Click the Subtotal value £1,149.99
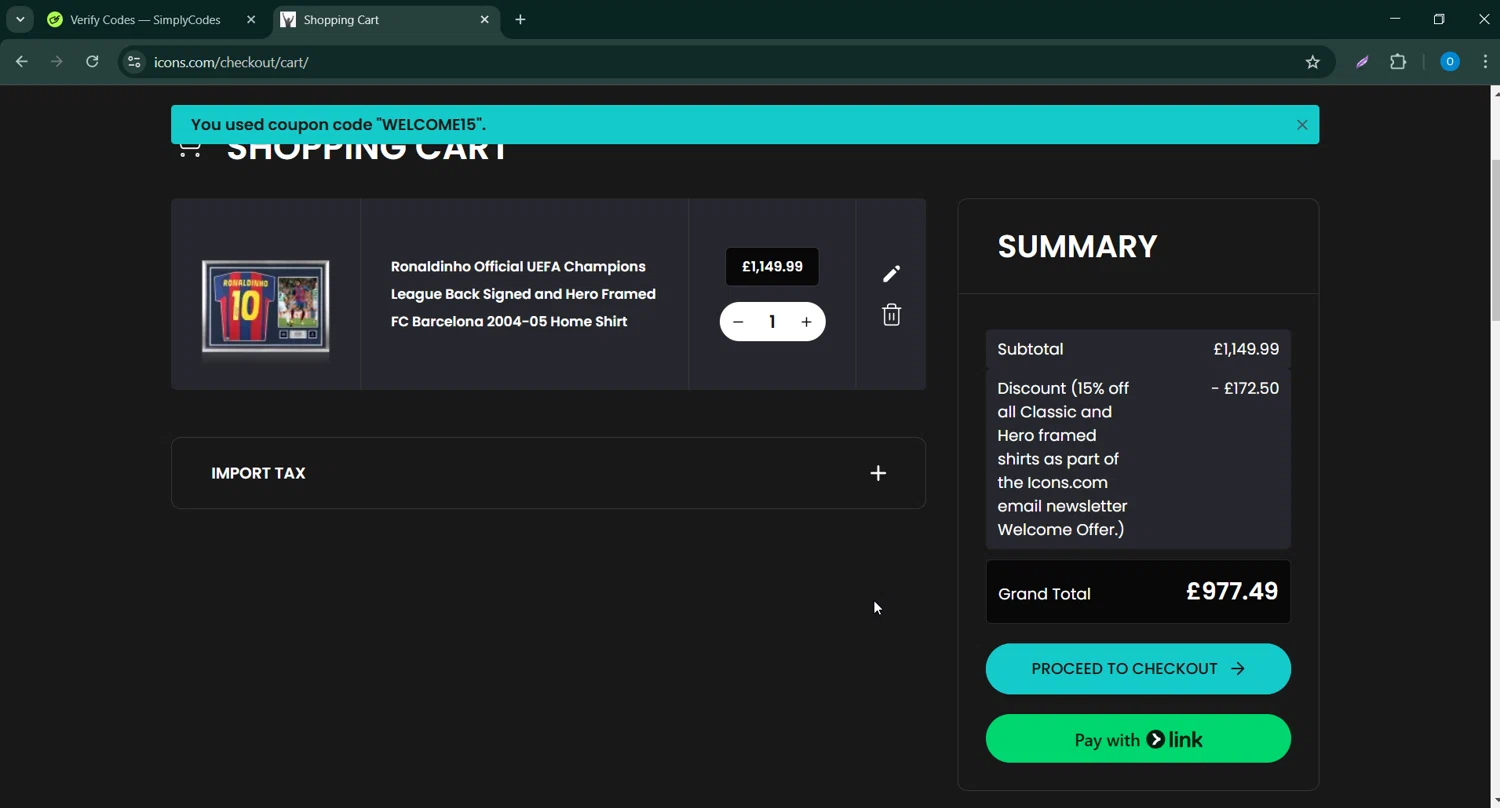The image size is (1500, 808). pyautogui.click(x=1246, y=349)
